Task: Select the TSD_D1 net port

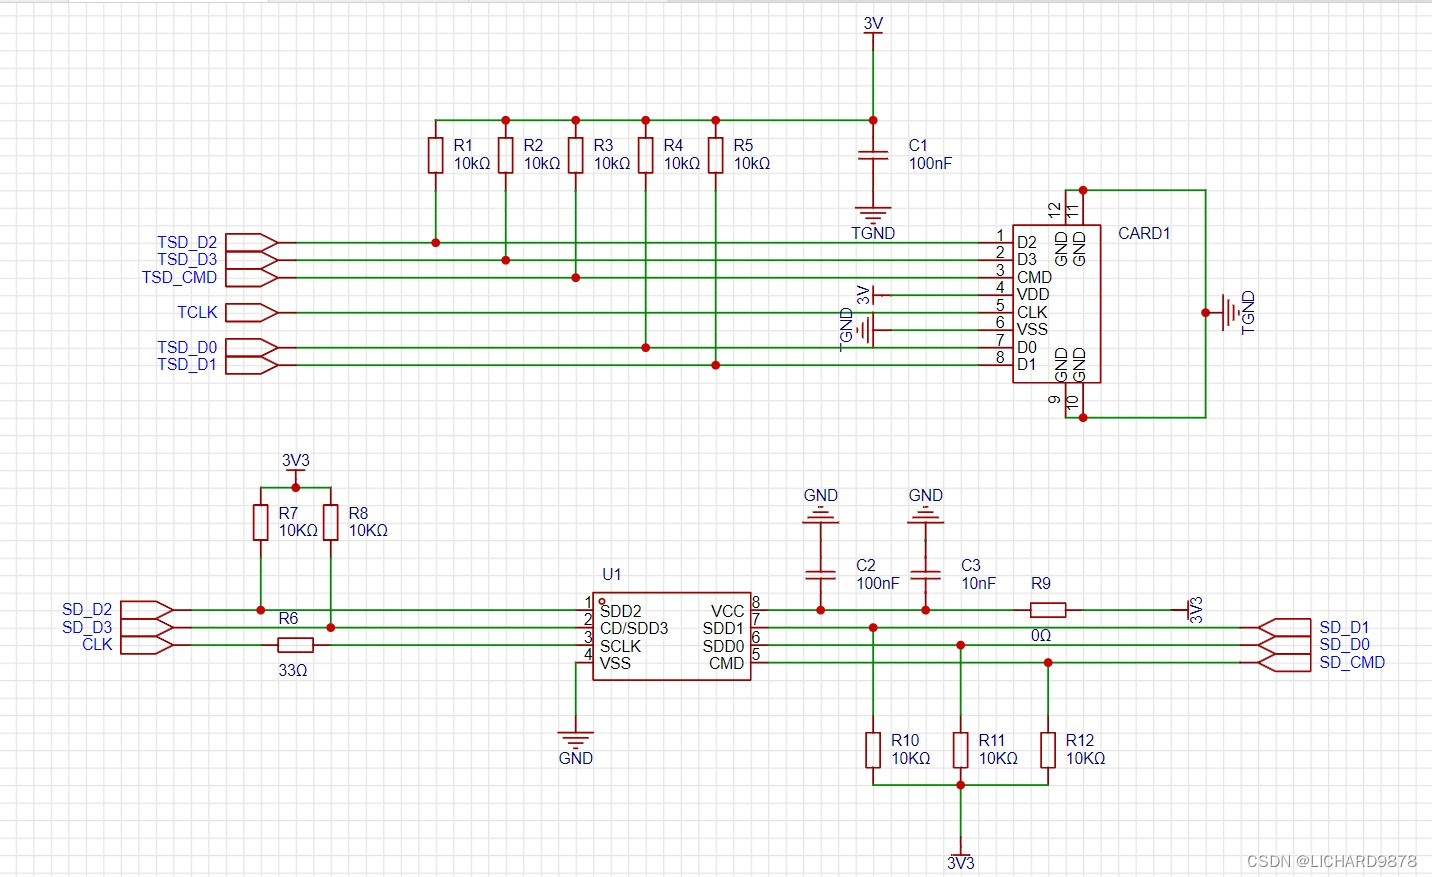Action: click(x=251, y=365)
